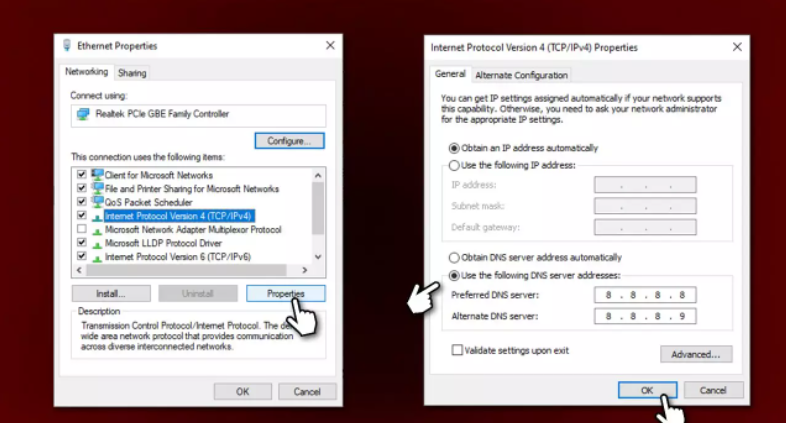
Task: Toggle Microsoft LLDP Protocol Driver checkbox
Action: pos(82,242)
